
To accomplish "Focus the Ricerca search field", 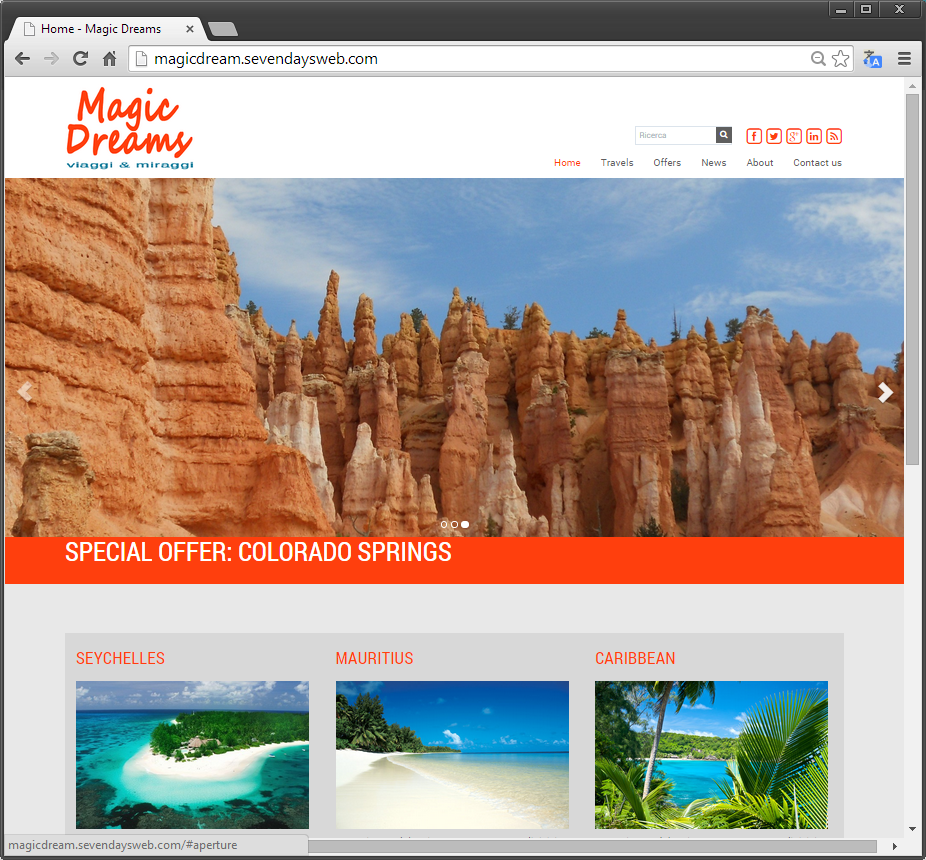I will [676, 135].
